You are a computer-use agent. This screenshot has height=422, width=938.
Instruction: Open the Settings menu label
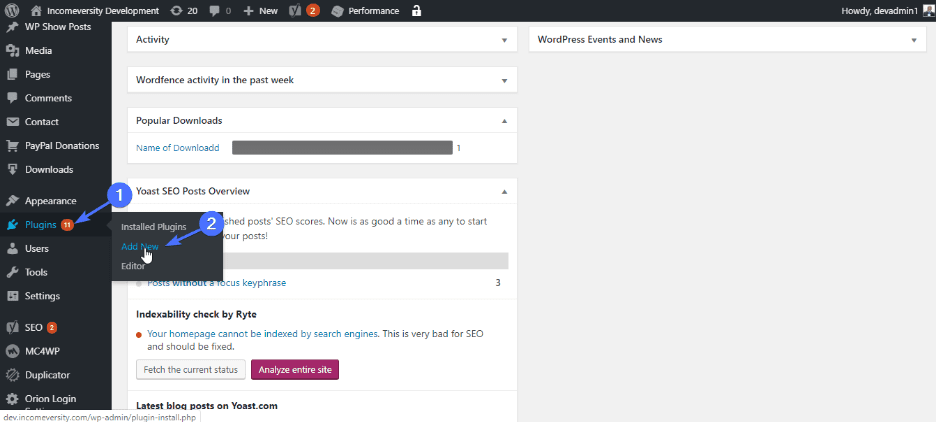point(42,296)
